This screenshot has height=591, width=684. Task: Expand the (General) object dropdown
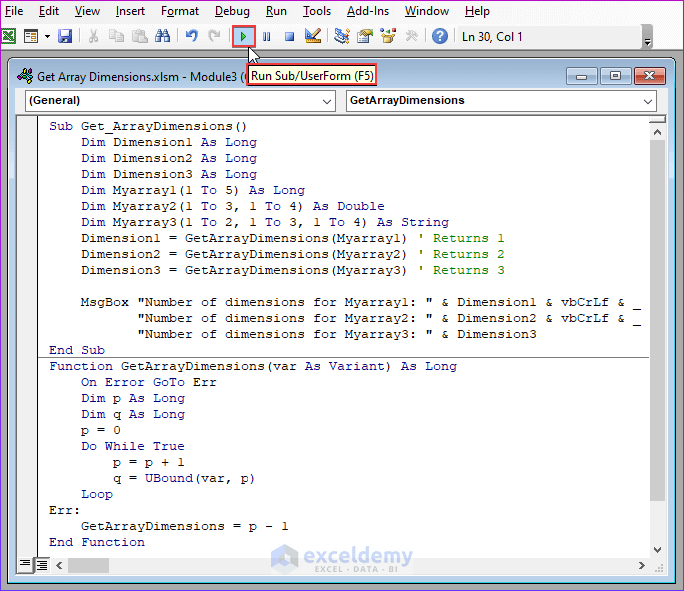pos(326,101)
